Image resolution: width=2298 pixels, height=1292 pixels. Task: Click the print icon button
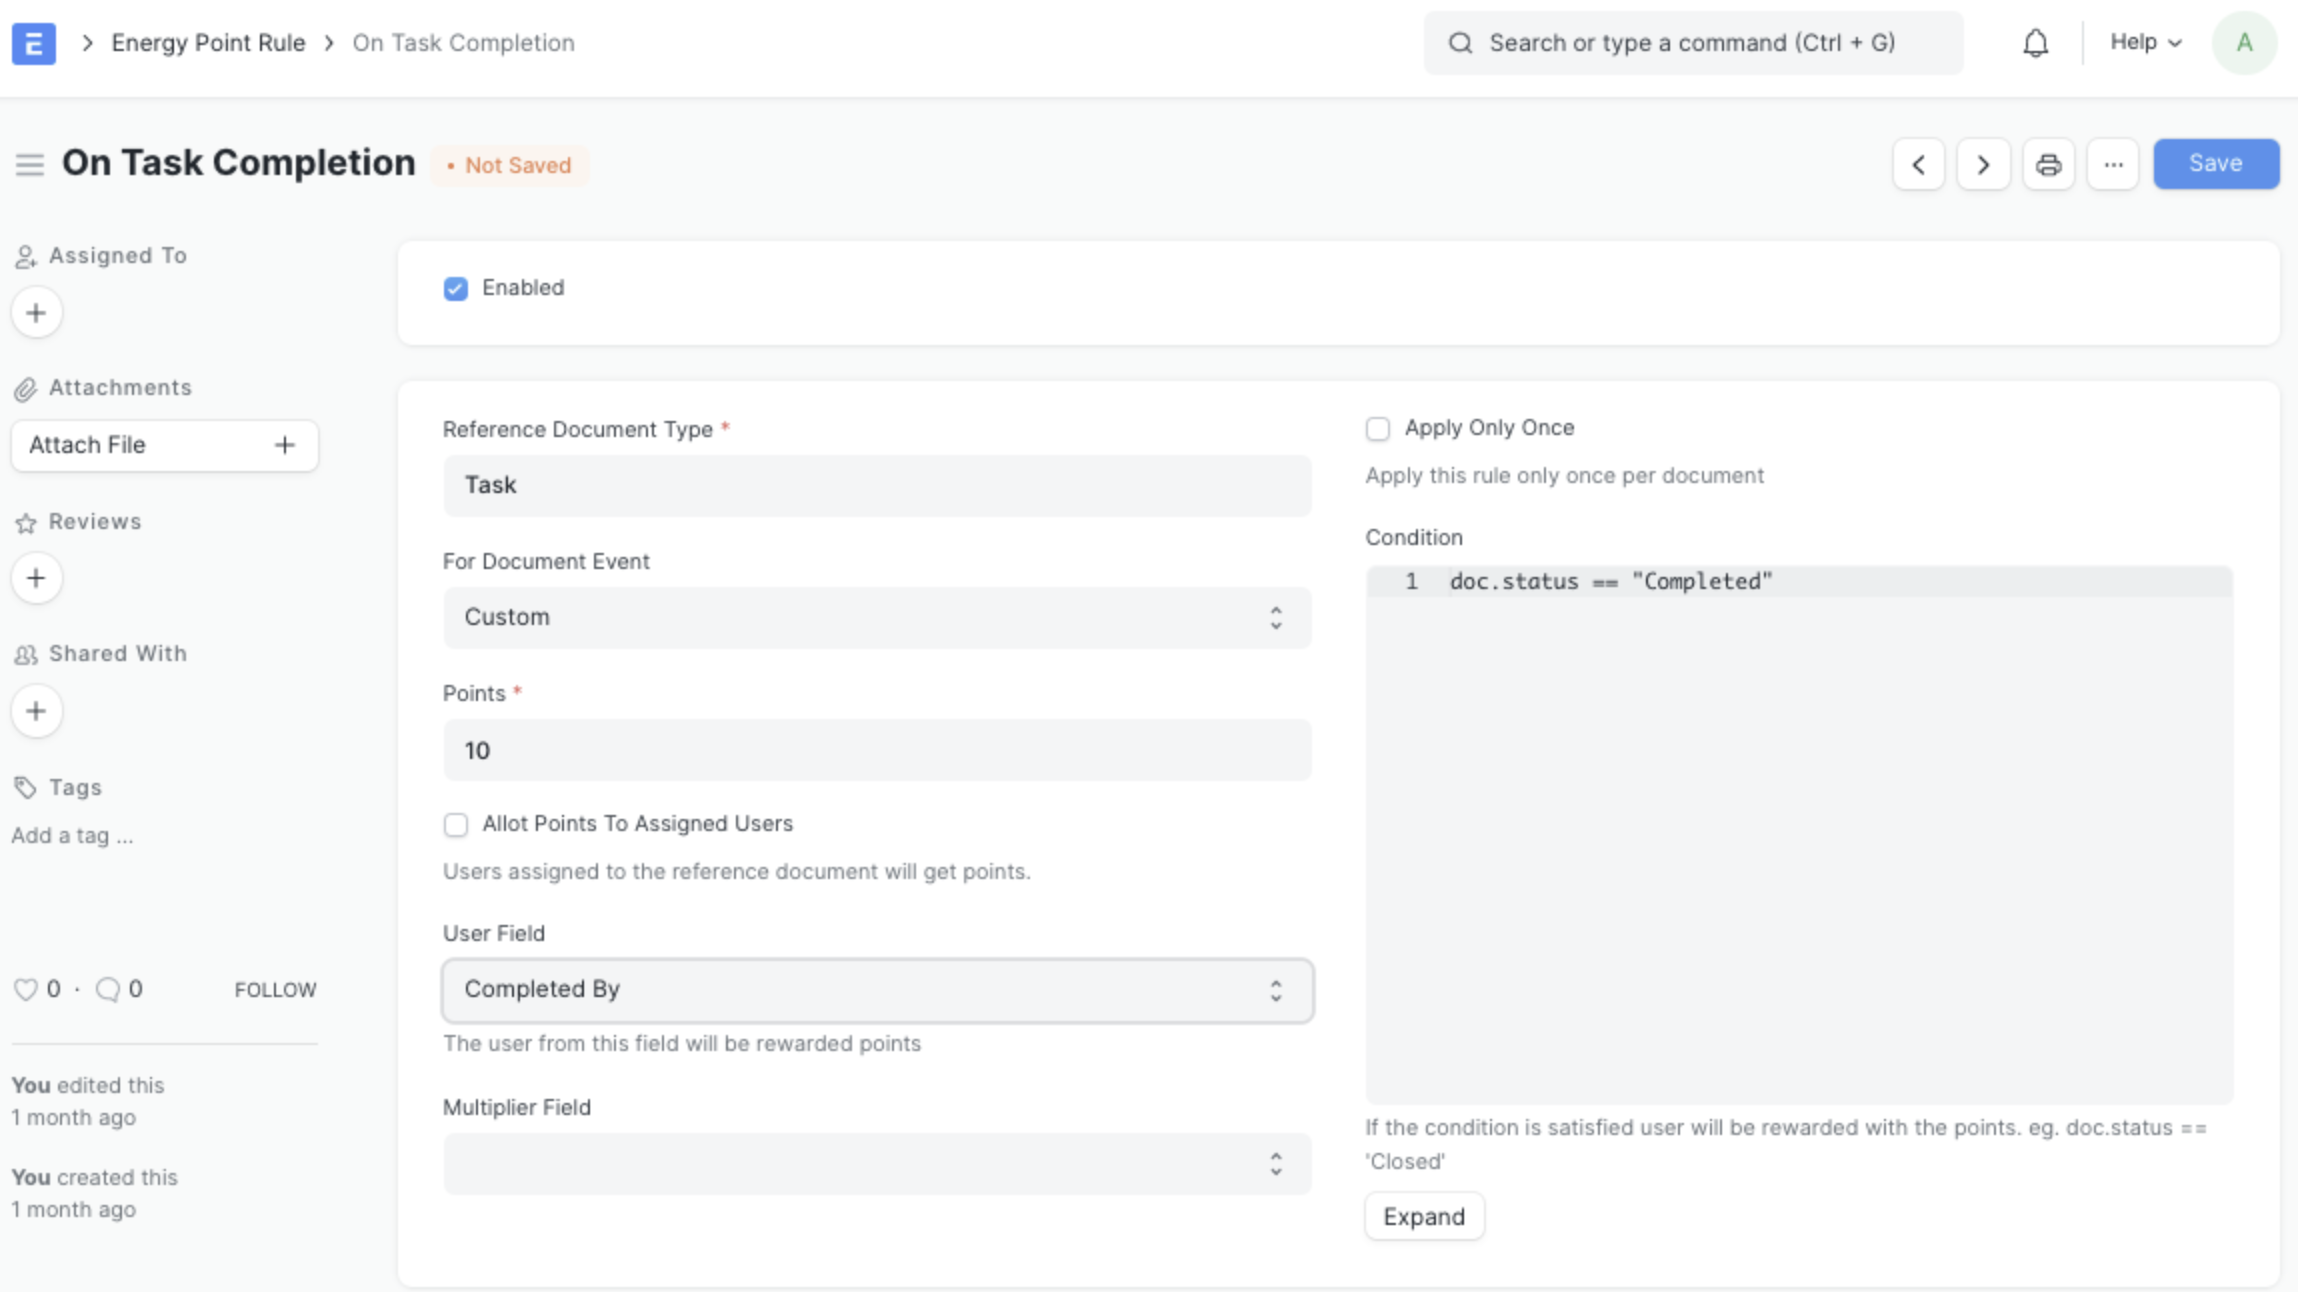2048,164
